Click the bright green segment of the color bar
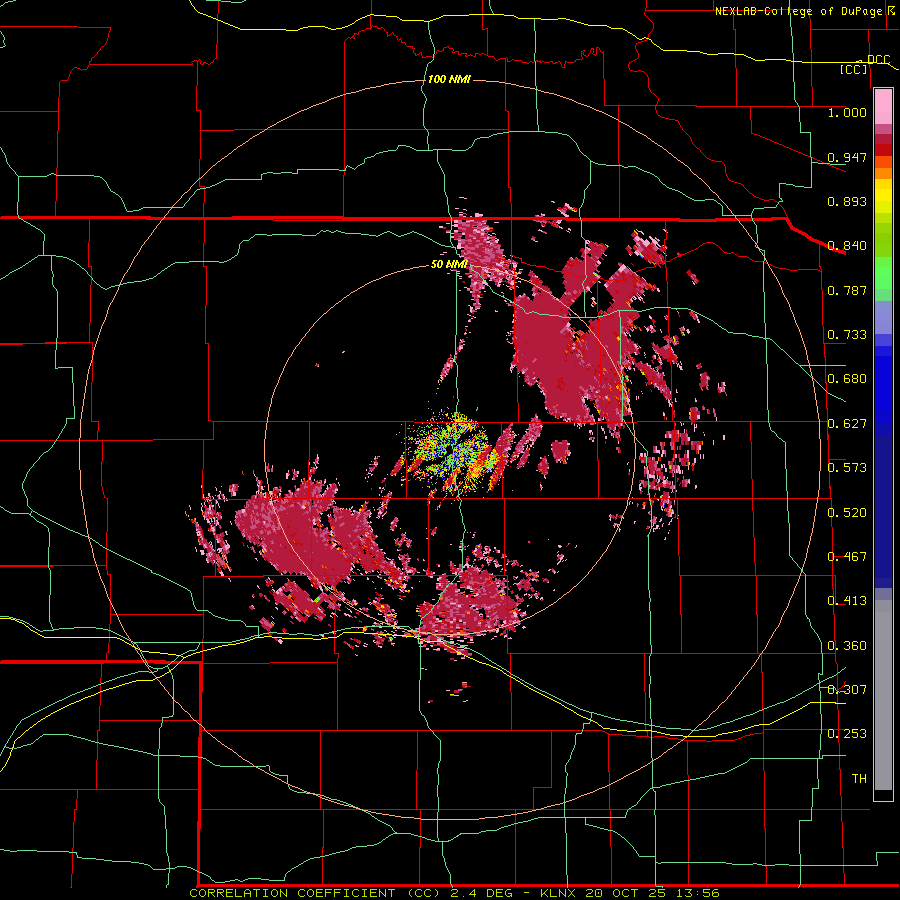900x900 pixels. (883, 273)
